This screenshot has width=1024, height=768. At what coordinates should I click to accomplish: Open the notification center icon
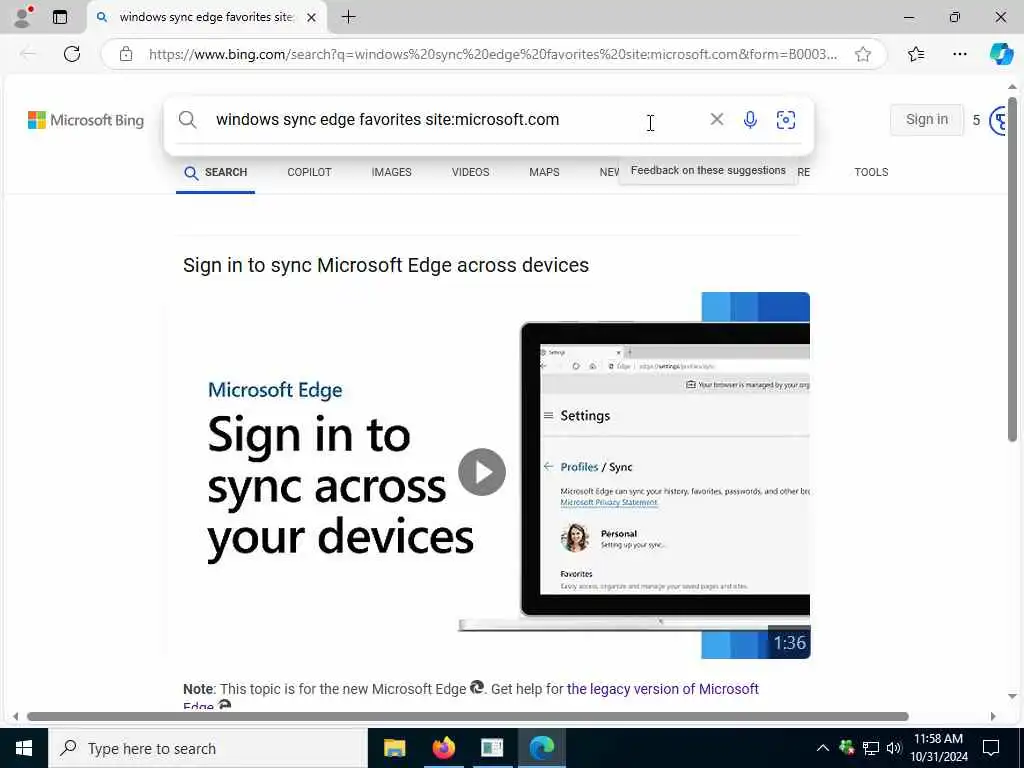(x=991, y=748)
